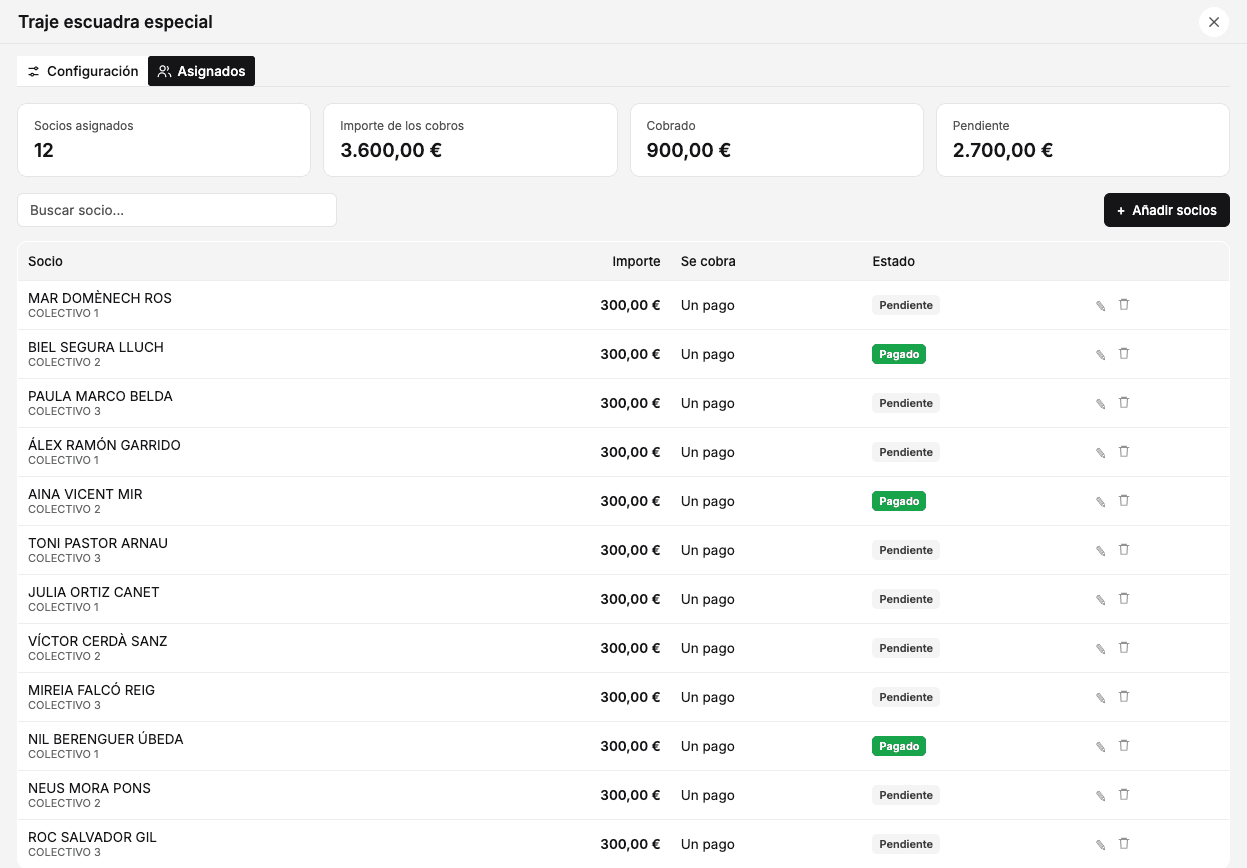Click the Importe column header
This screenshot has width=1247, height=868.
coord(636,261)
